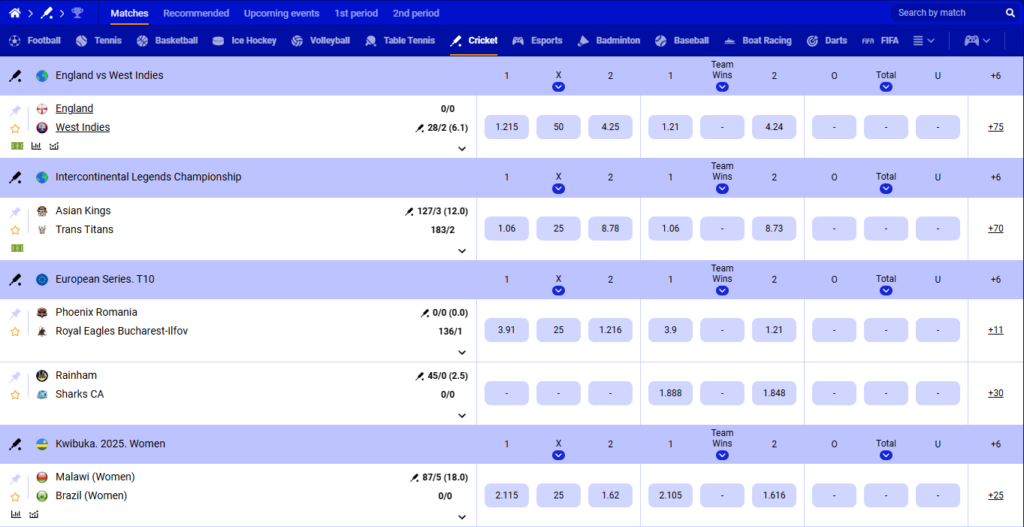
Task: Select the Cricket sport tab
Action: pyautogui.click(x=474, y=40)
